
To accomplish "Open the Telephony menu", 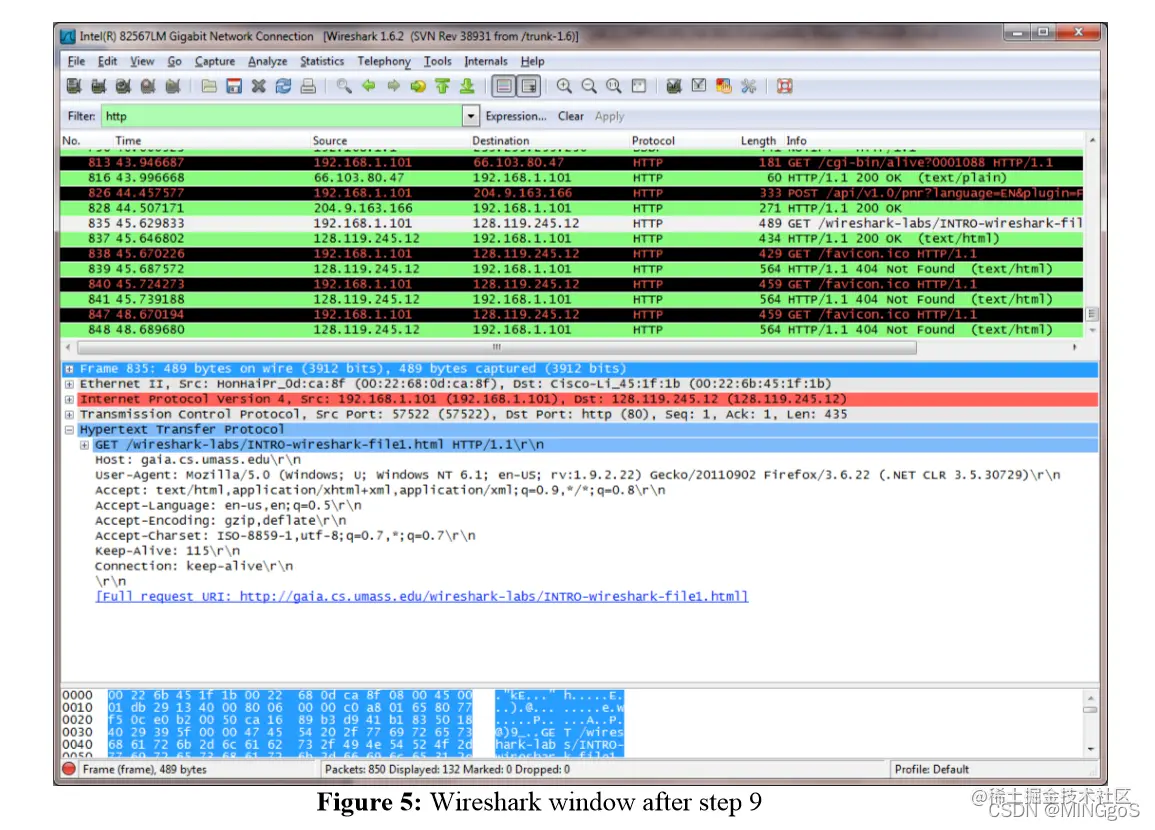I will [x=384, y=61].
